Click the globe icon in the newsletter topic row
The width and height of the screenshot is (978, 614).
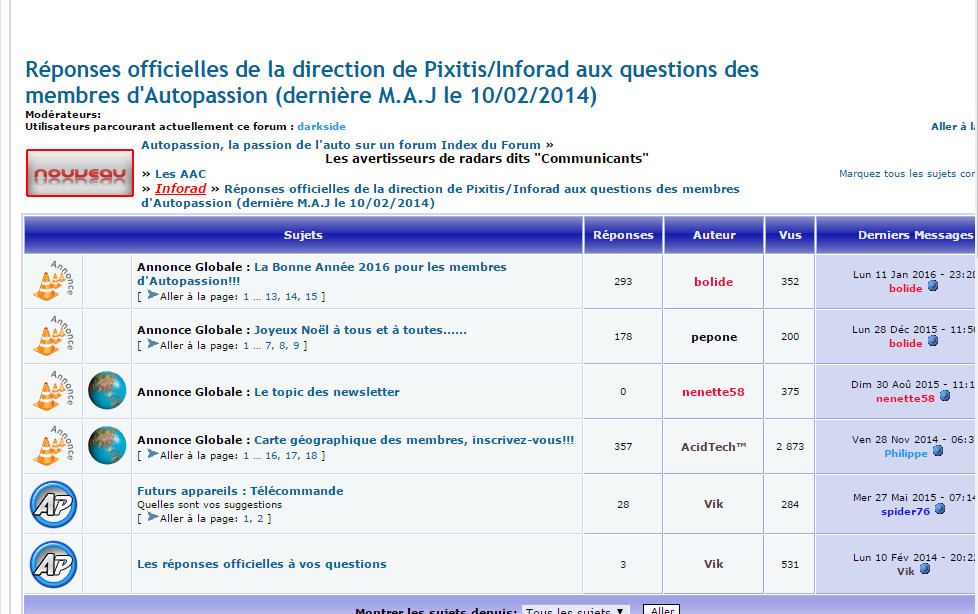[x=107, y=391]
